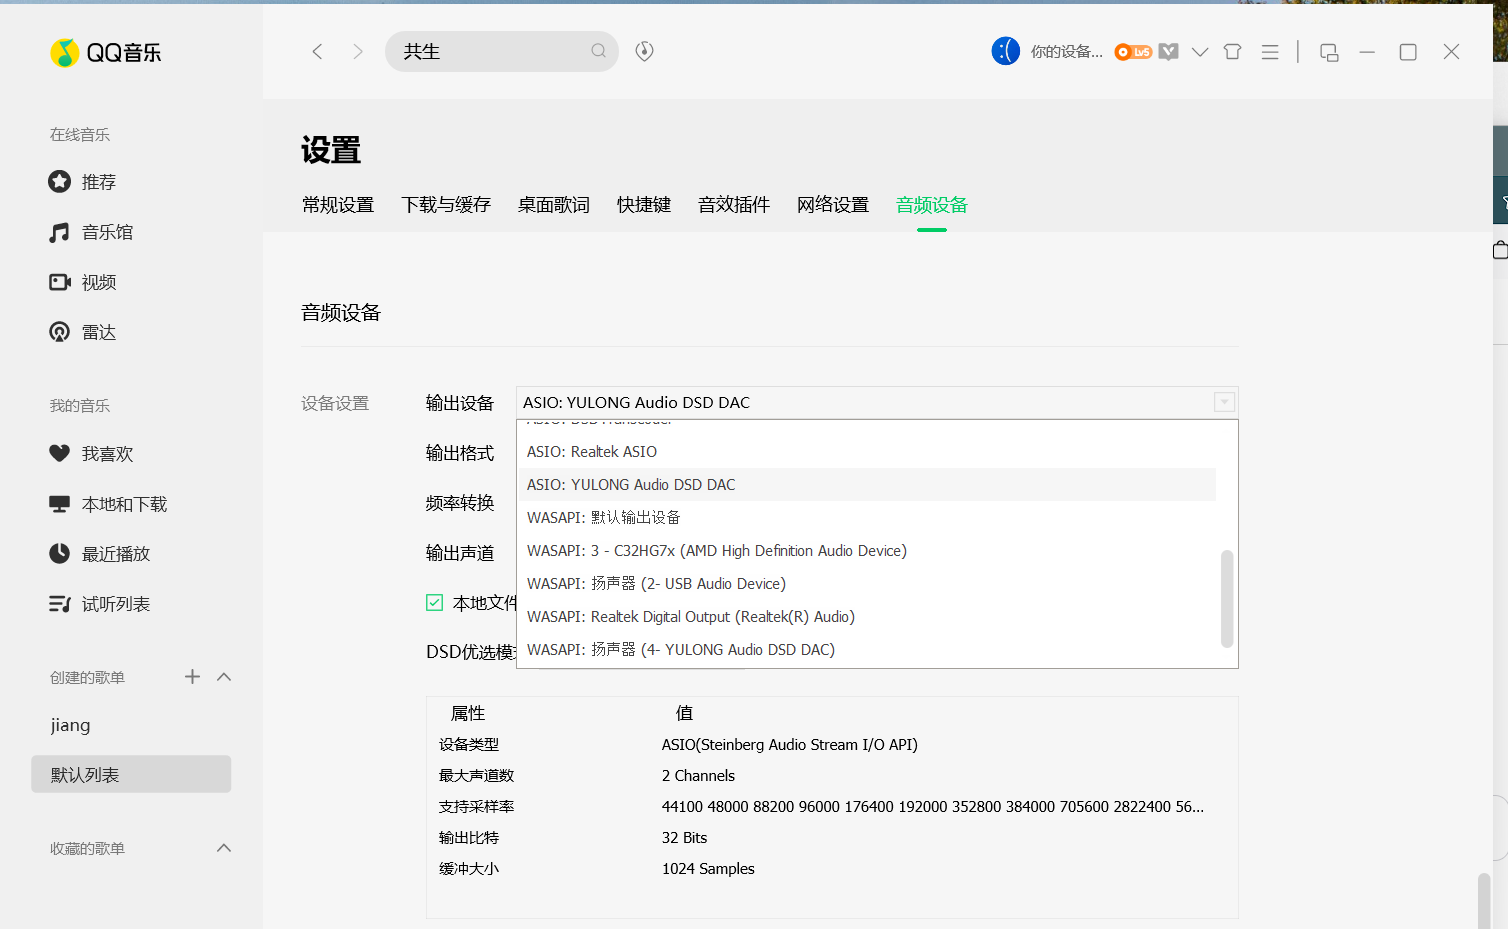Open the main menu hamburger icon
This screenshot has height=929, width=1508.
pos(1270,52)
